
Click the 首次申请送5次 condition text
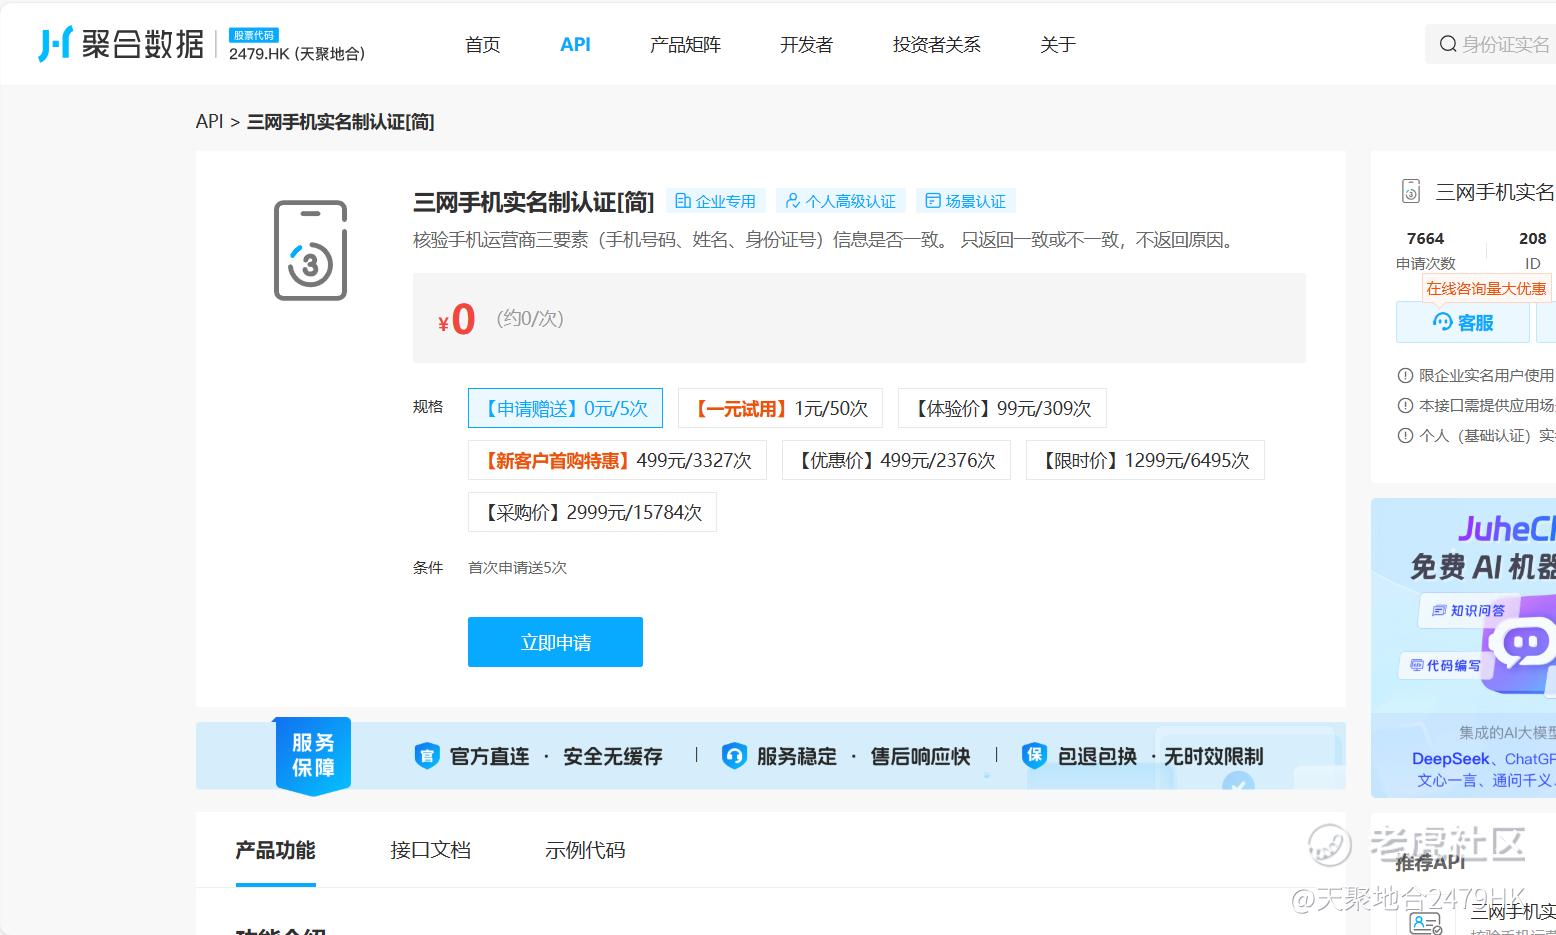(x=517, y=567)
